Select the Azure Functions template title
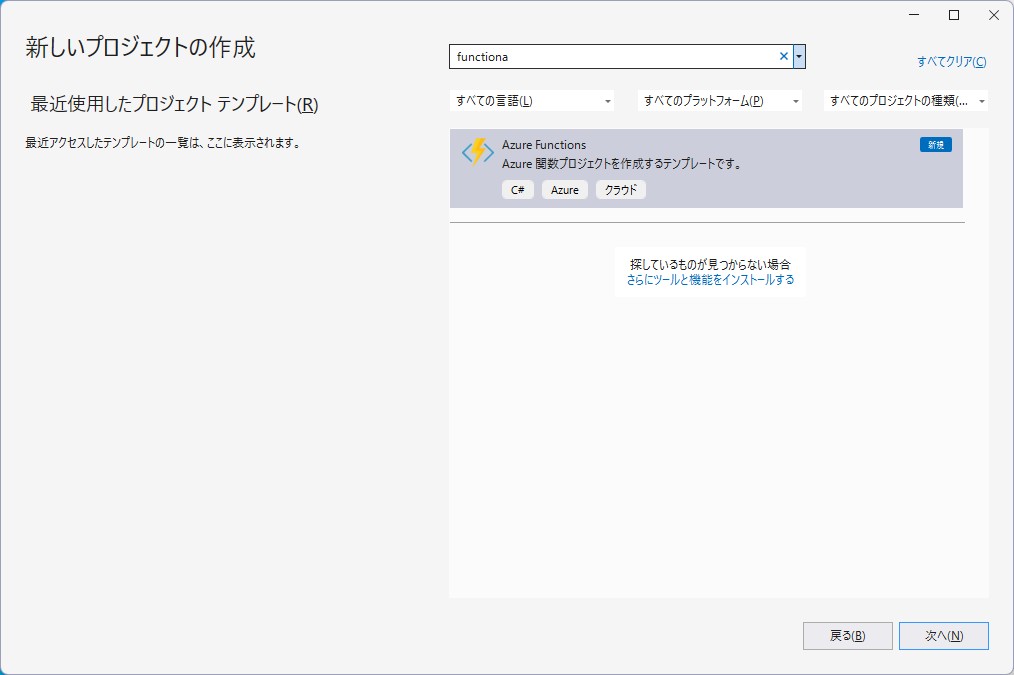1014x675 pixels. point(544,145)
